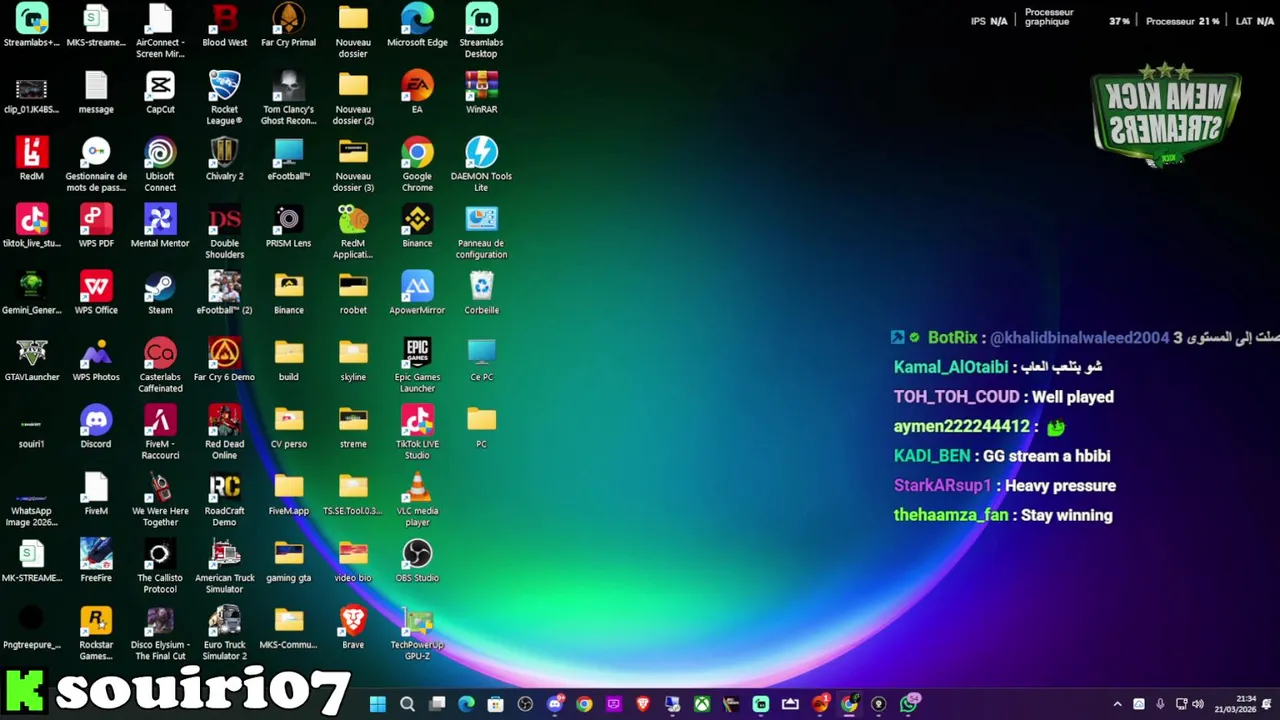Open the Double Shoulders desktop icon
Image resolution: width=1280 pixels, height=720 pixels.
224,231
